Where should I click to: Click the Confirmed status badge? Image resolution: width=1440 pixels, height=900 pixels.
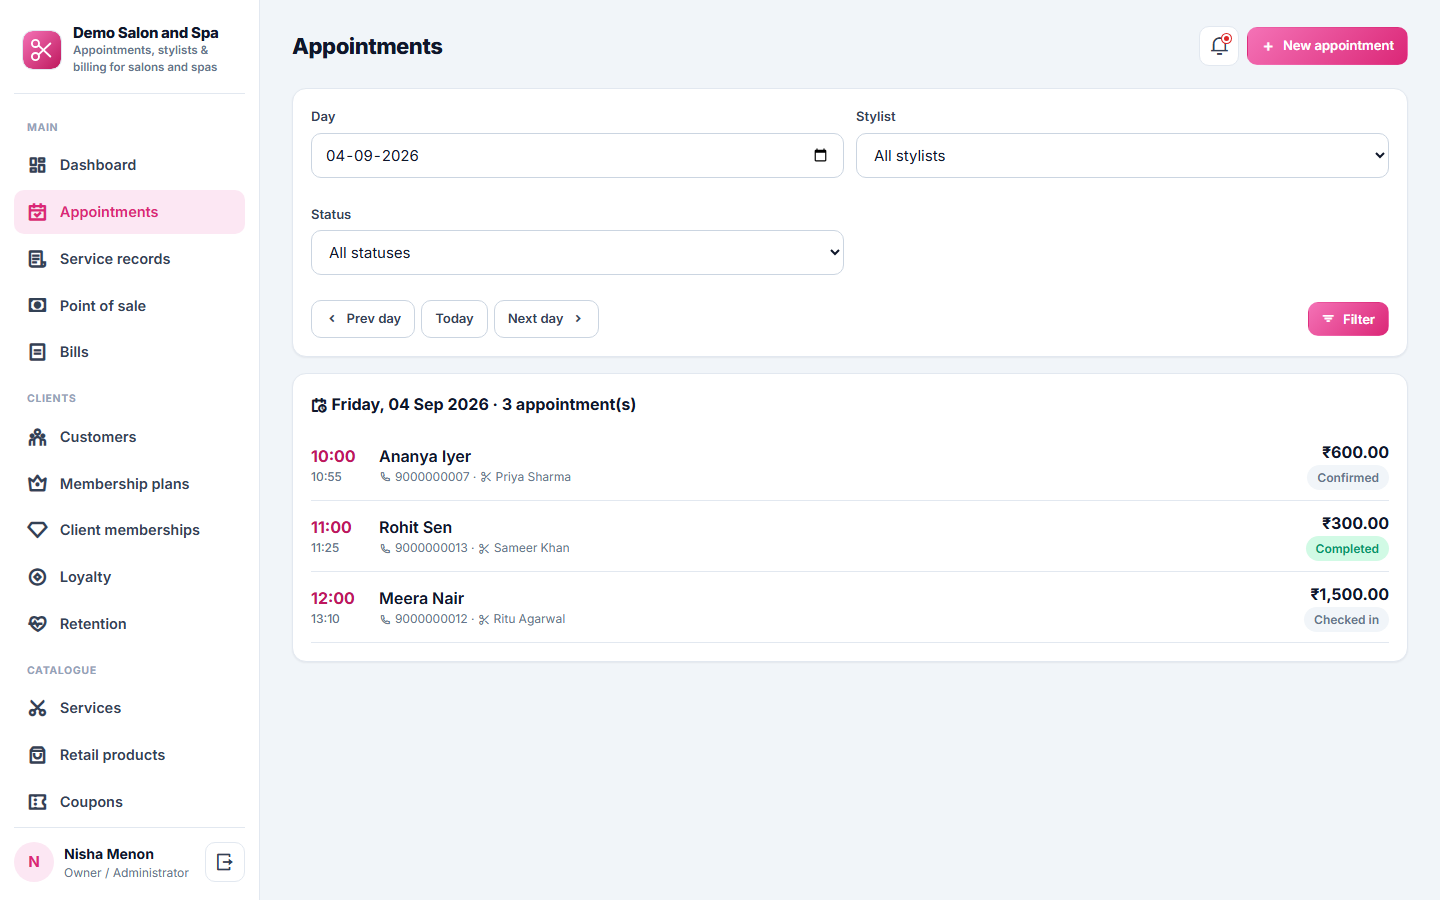pyautogui.click(x=1348, y=478)
